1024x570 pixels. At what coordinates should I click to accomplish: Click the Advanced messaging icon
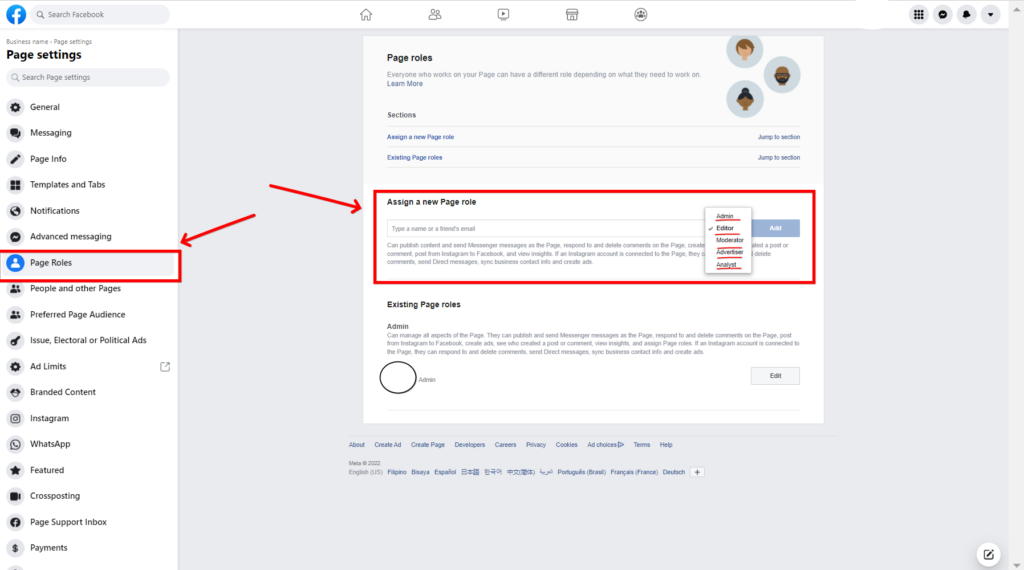[16, 236]
